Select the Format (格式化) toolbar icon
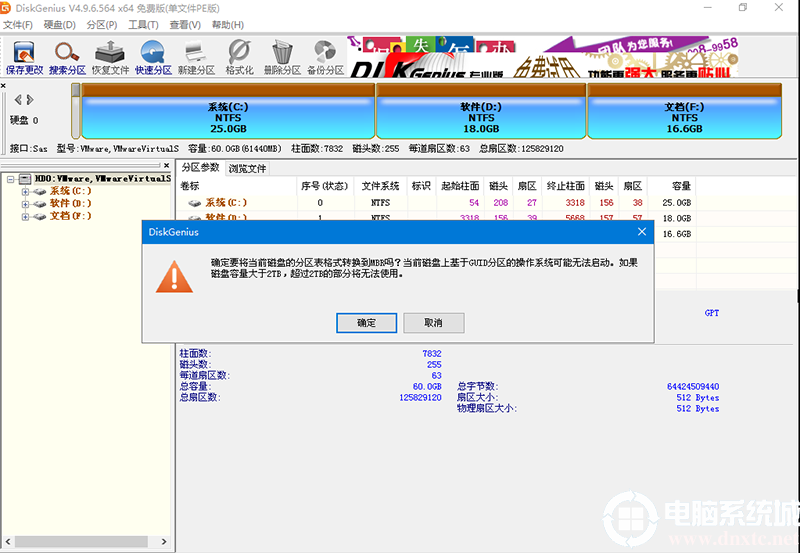The image size is (800, 553). [x=239, y=58]
